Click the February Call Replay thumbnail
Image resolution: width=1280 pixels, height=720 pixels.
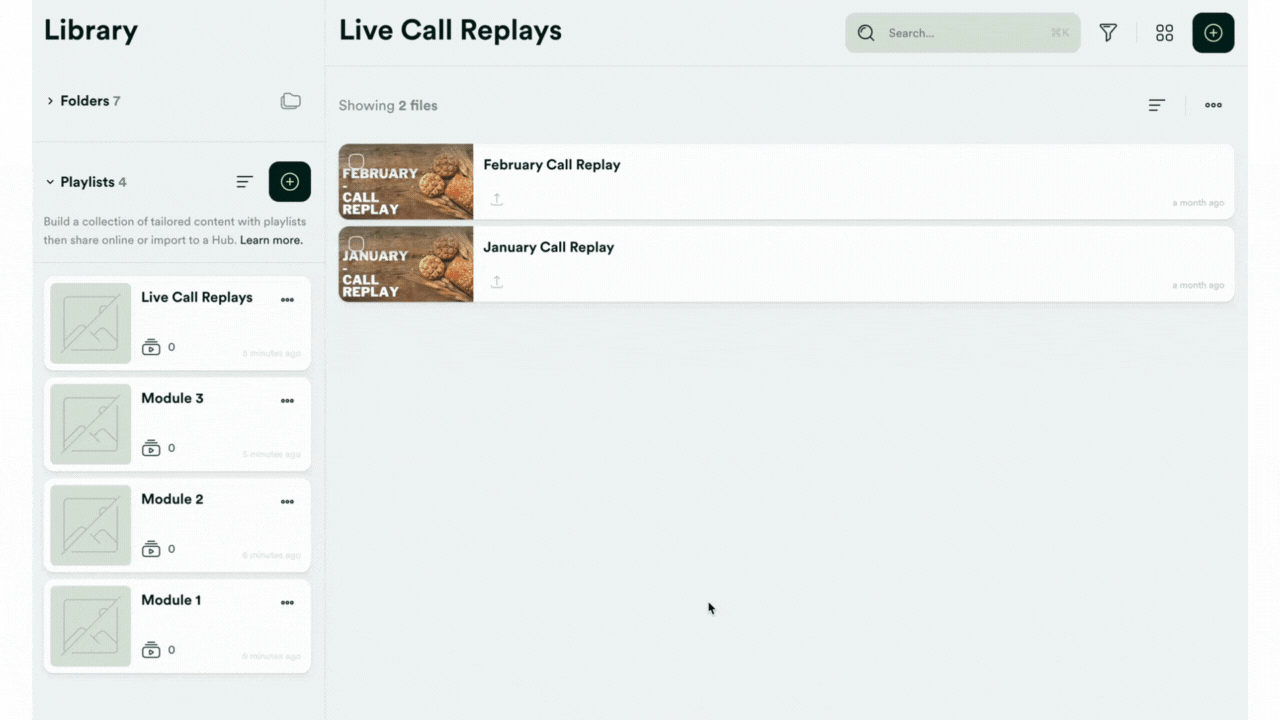(406, 182)
